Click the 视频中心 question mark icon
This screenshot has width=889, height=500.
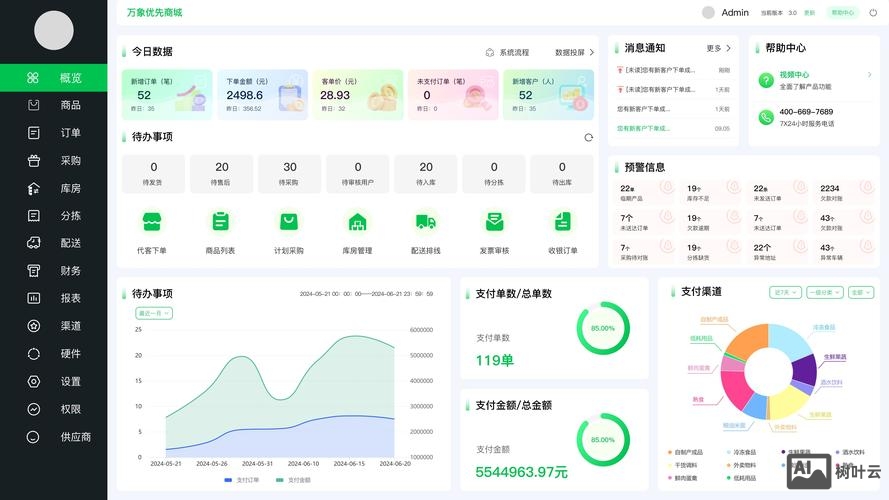[x=766, y=80]
